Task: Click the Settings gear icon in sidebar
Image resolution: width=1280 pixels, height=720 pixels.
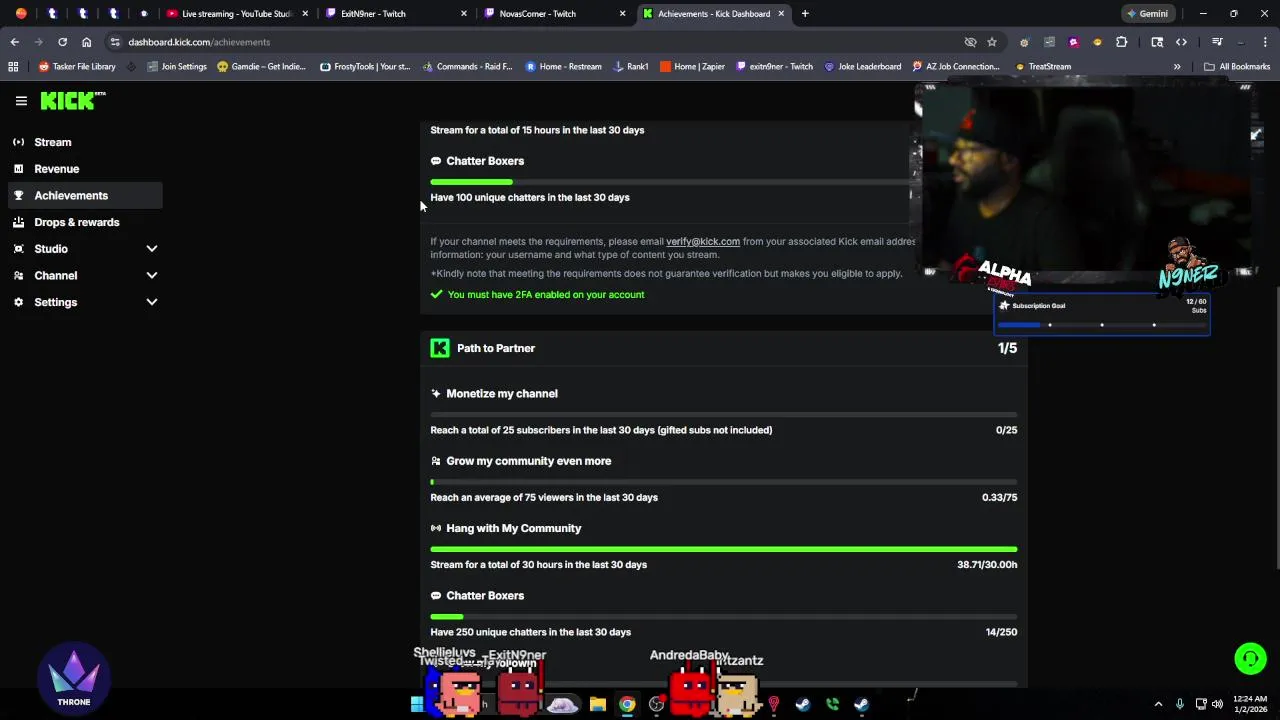Action: 18,302
